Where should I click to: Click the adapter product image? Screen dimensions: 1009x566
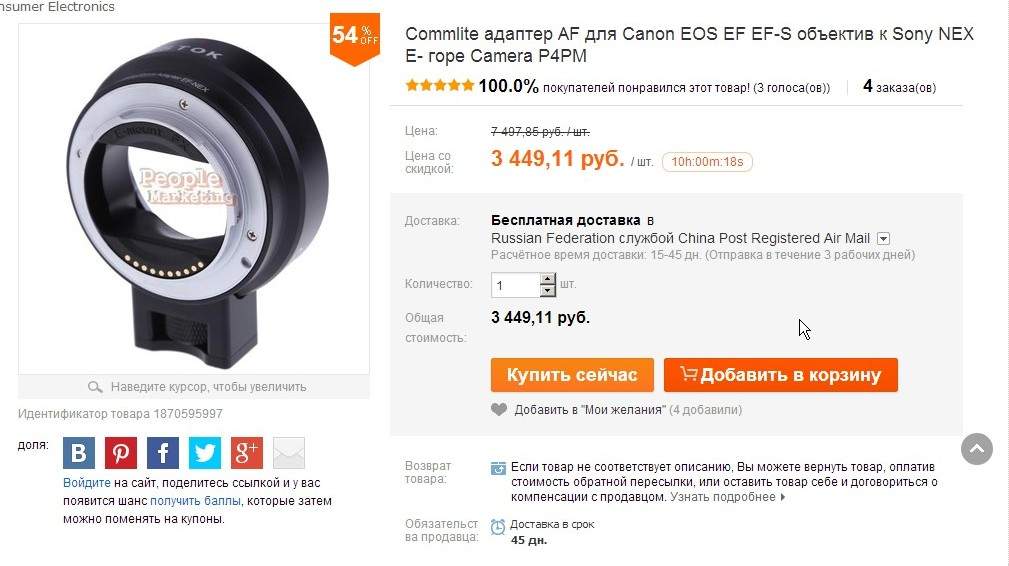coord(194,199)
